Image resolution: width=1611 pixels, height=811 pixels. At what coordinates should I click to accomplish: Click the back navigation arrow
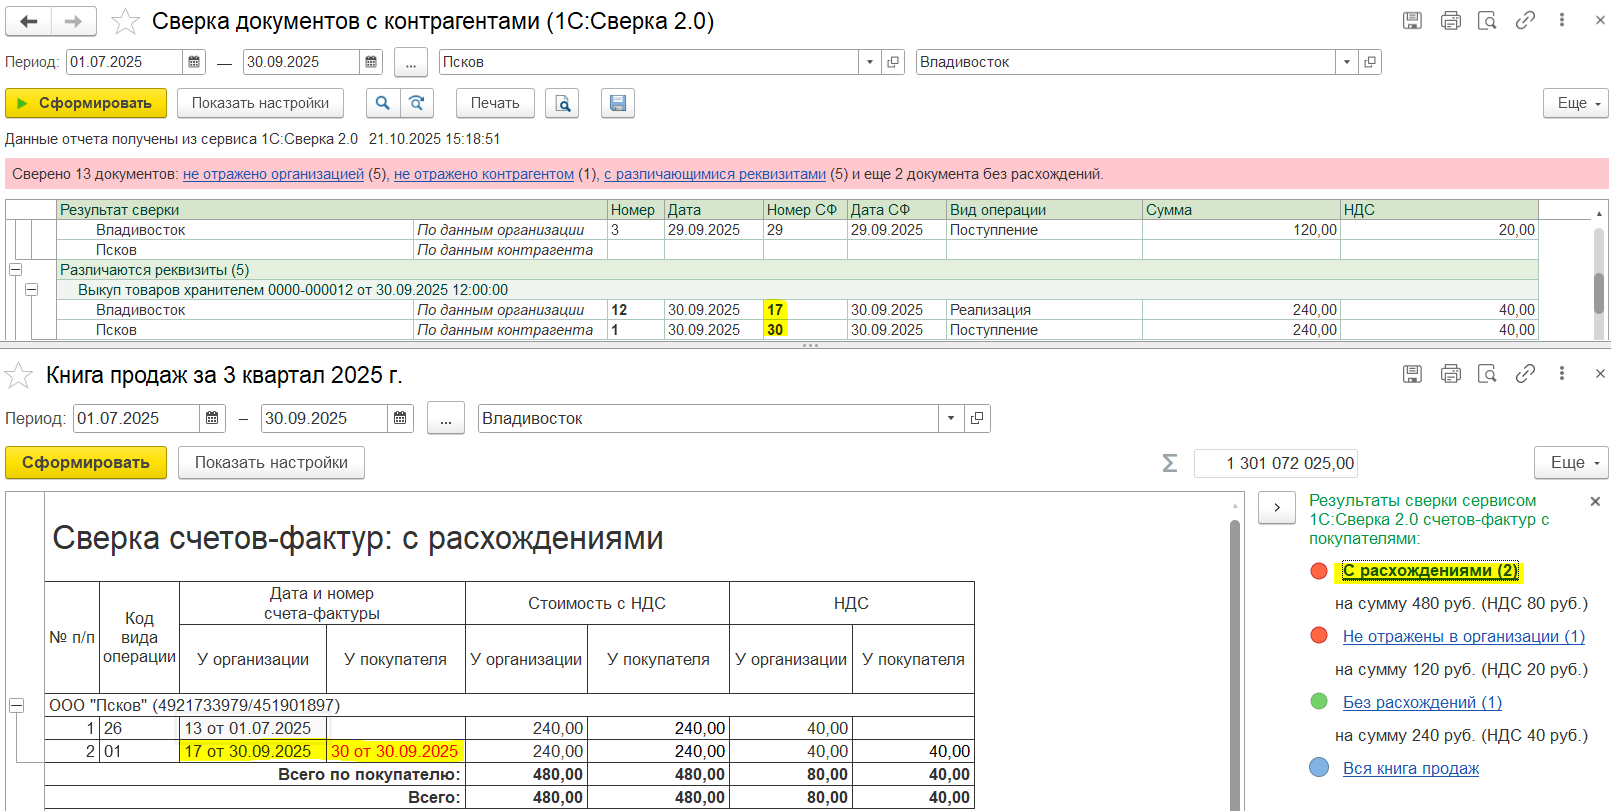[x=29, y=21]
